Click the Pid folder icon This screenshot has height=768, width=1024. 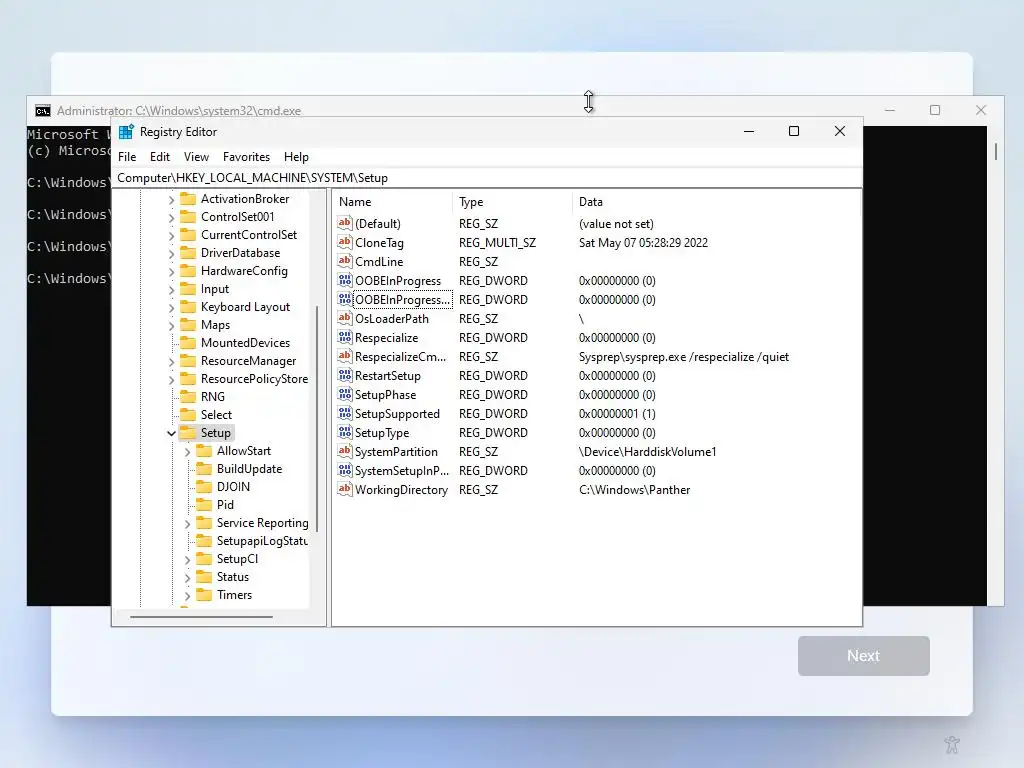(204, 505)
